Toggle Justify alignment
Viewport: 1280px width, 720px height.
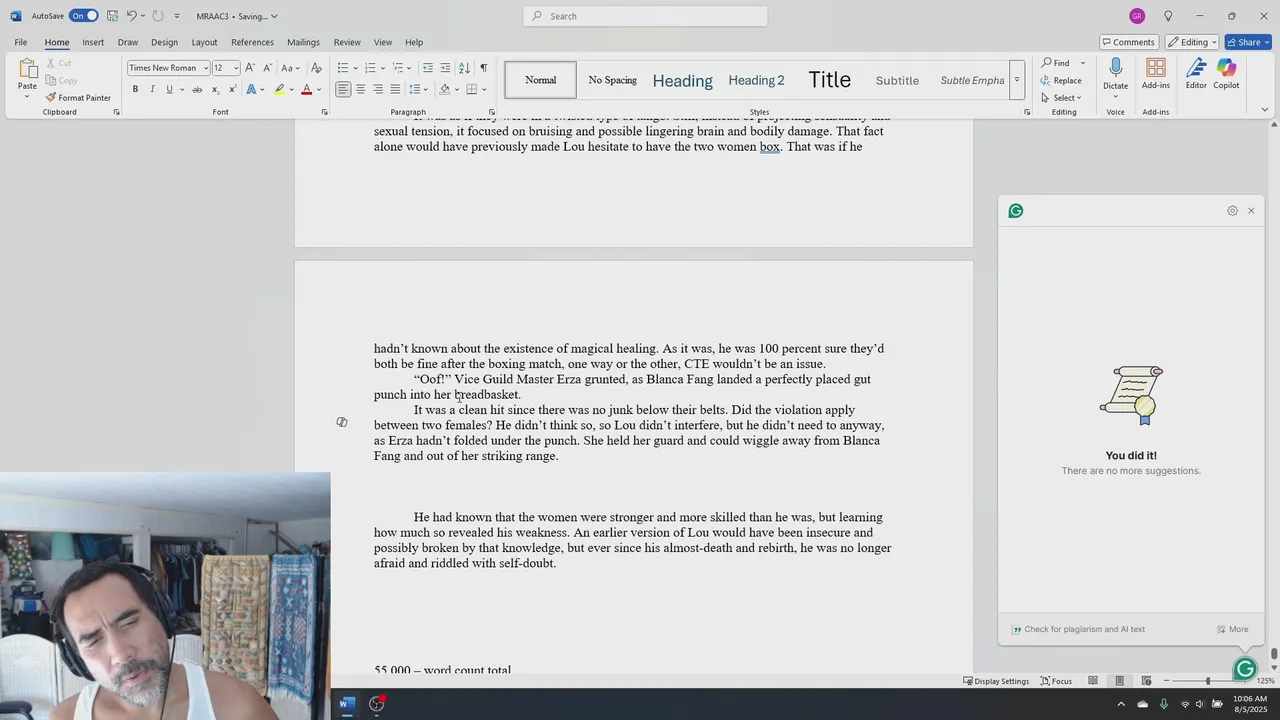point(395,90)
